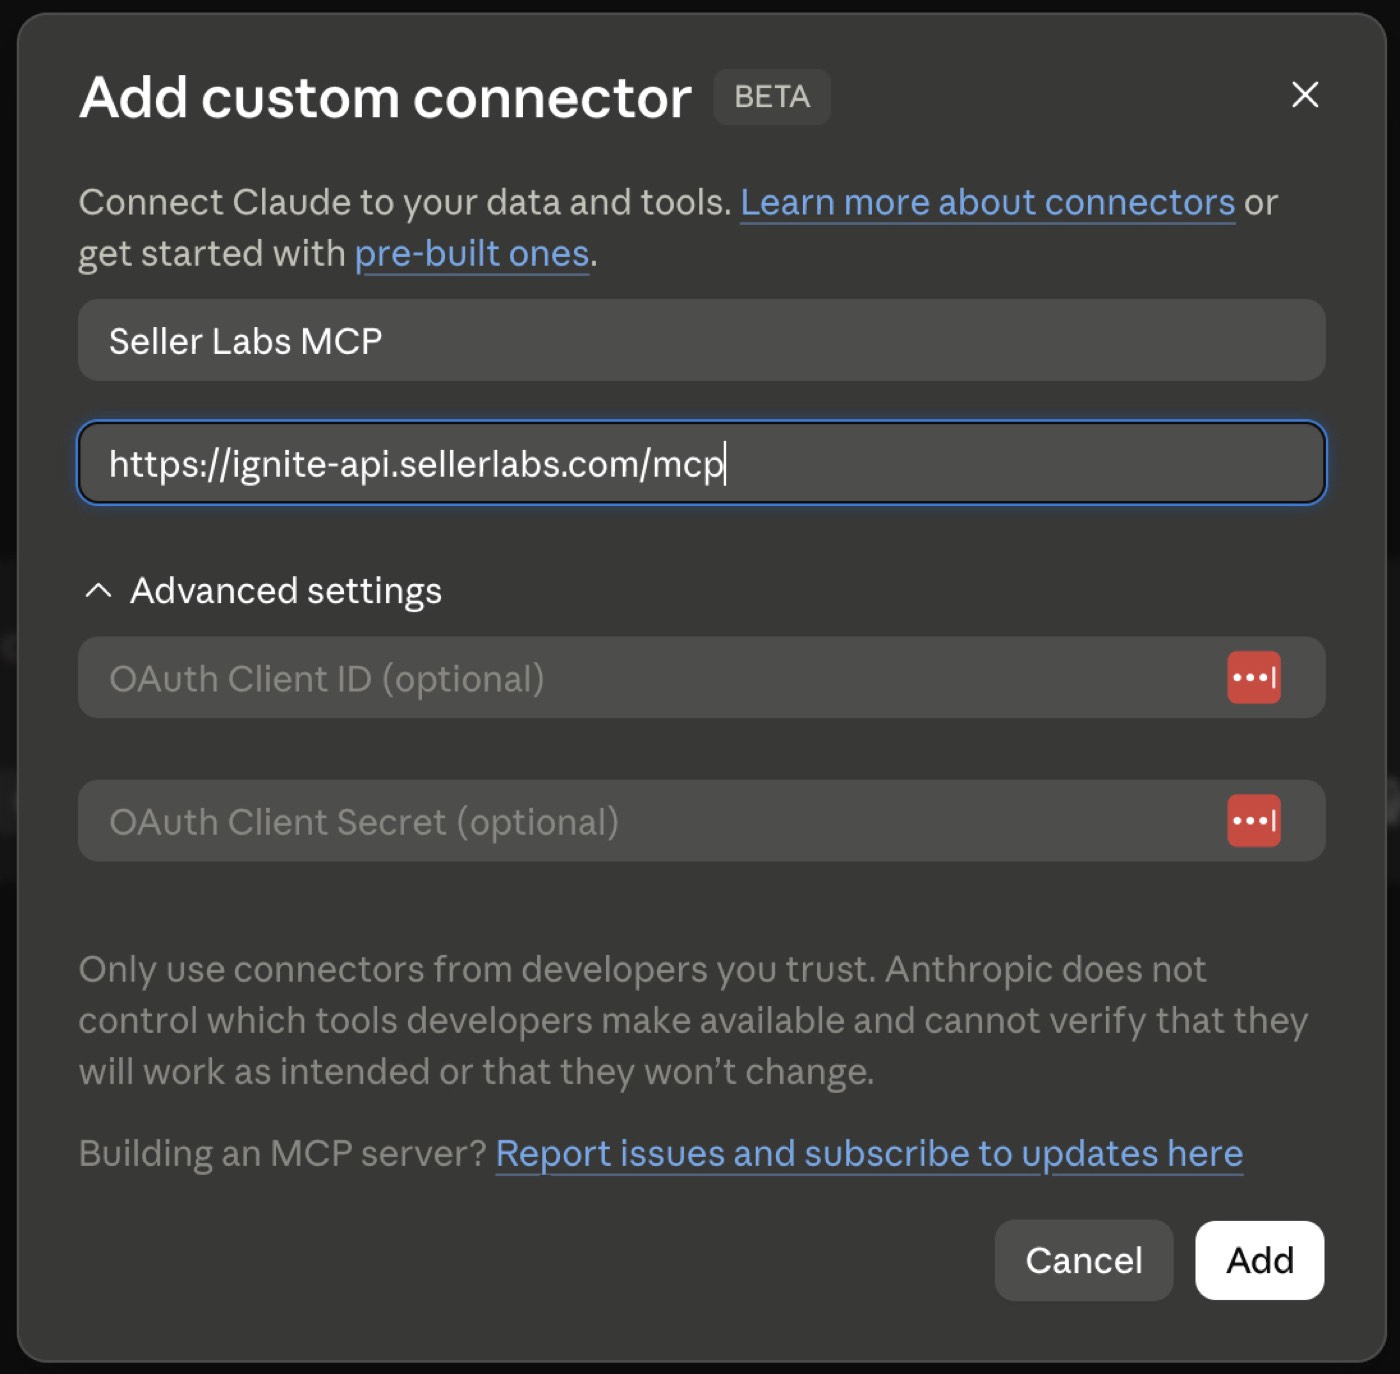The image size is (1400, 1374).
Task: Click the BETA badge next to the title
Action: coord(772,97)
